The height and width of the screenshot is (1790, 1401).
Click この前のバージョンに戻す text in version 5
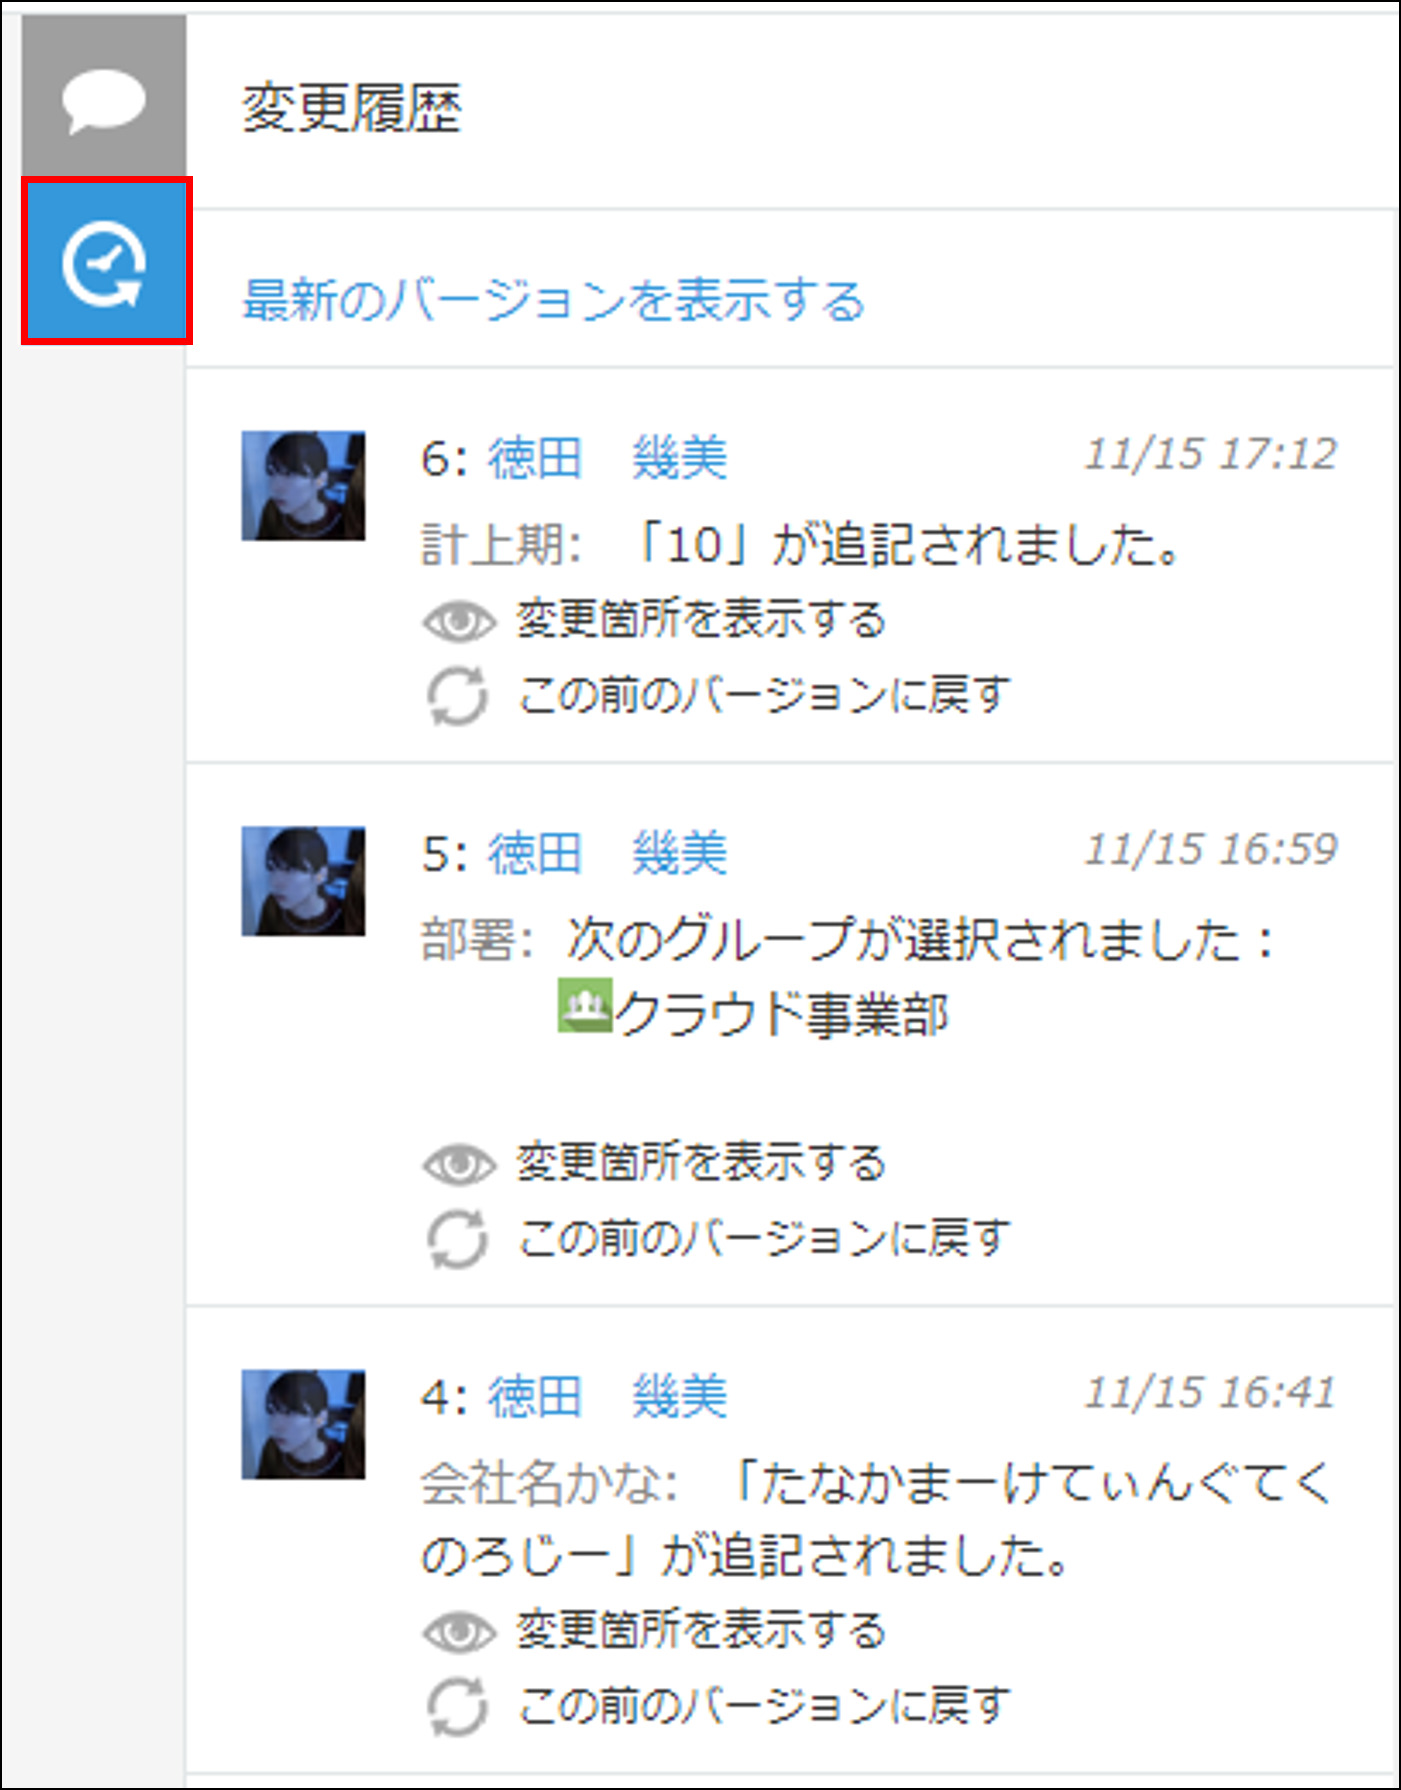(765, 1238)
